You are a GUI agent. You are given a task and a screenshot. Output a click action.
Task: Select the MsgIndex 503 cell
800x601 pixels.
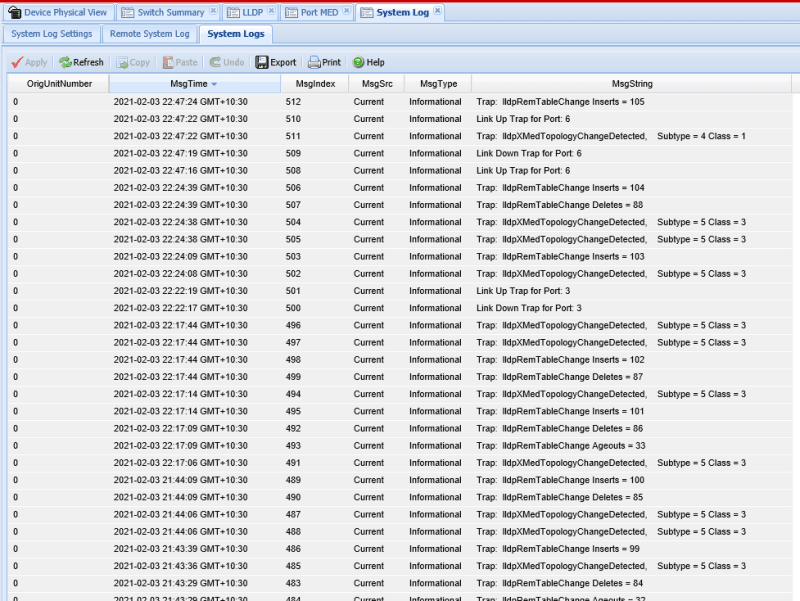[x=293, y=256]
